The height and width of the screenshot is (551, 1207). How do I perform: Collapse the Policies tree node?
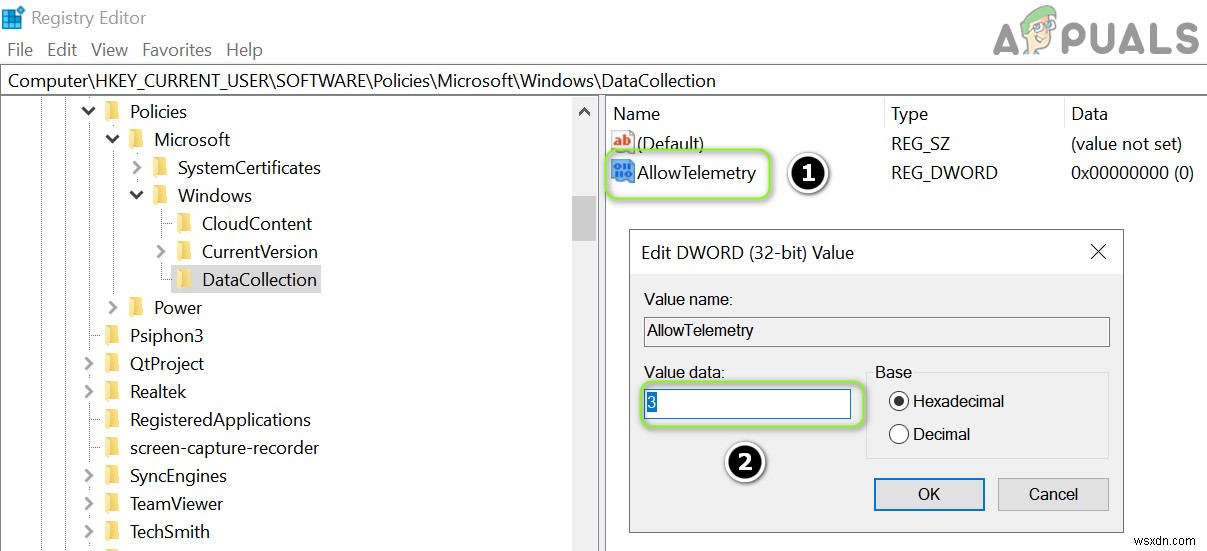pos(89,111)
